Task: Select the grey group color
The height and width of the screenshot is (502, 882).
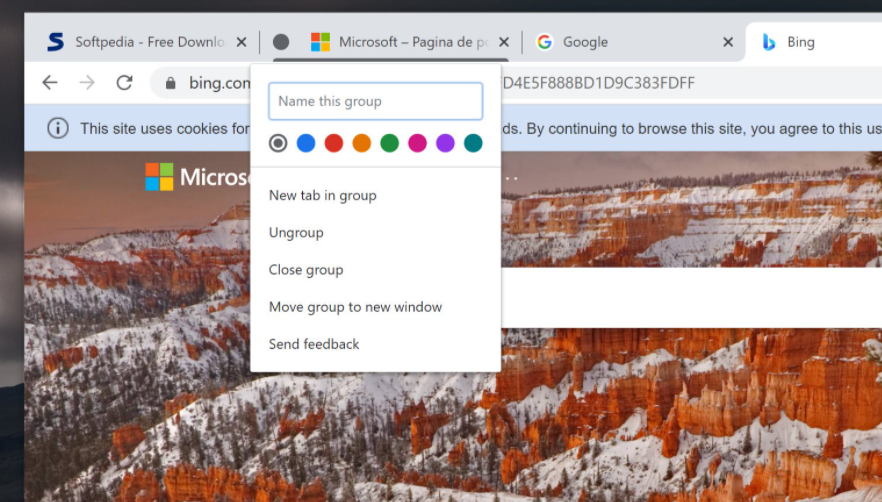Action: [278, 143]
